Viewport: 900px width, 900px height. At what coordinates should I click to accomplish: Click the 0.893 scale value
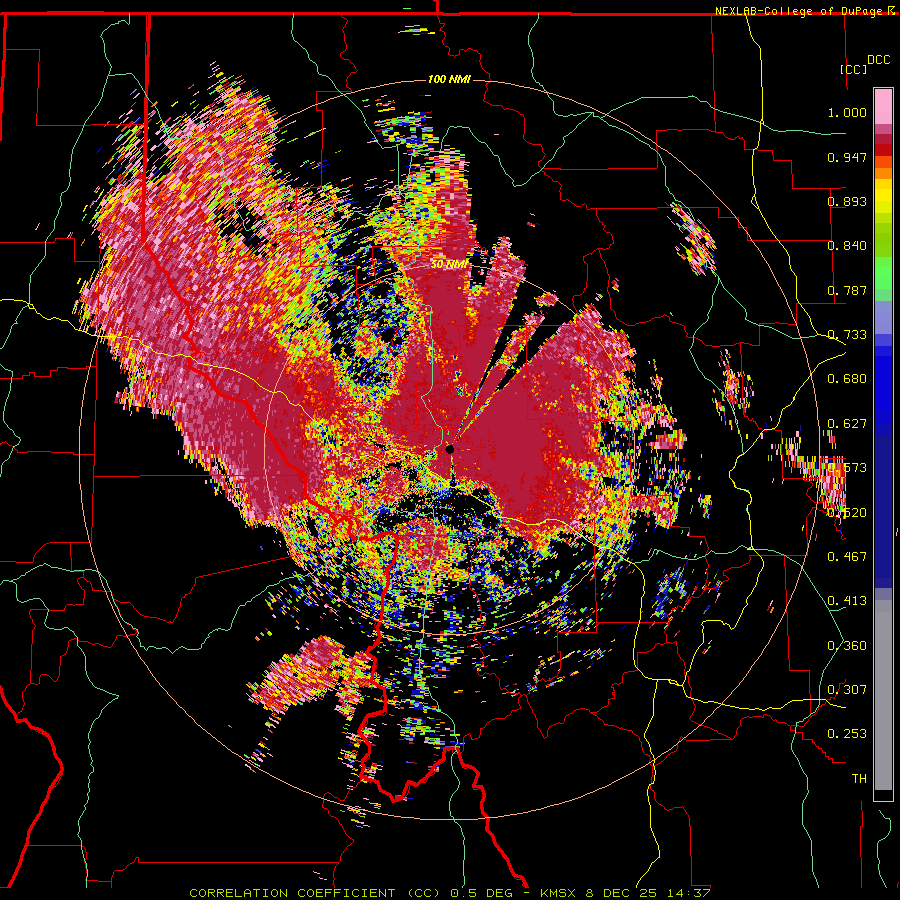click(847, 201)
